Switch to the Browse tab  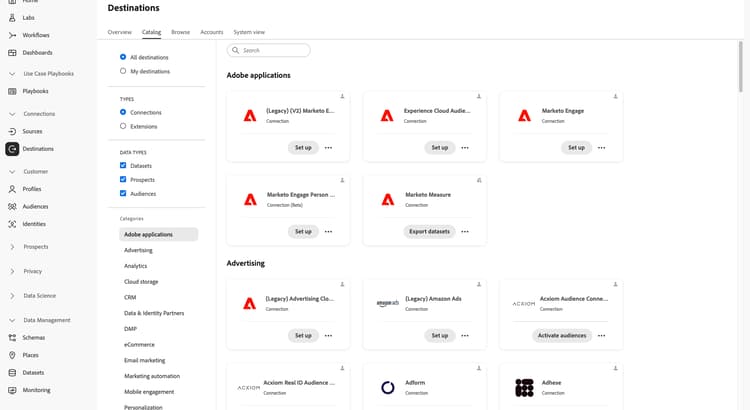pos(180,32)
